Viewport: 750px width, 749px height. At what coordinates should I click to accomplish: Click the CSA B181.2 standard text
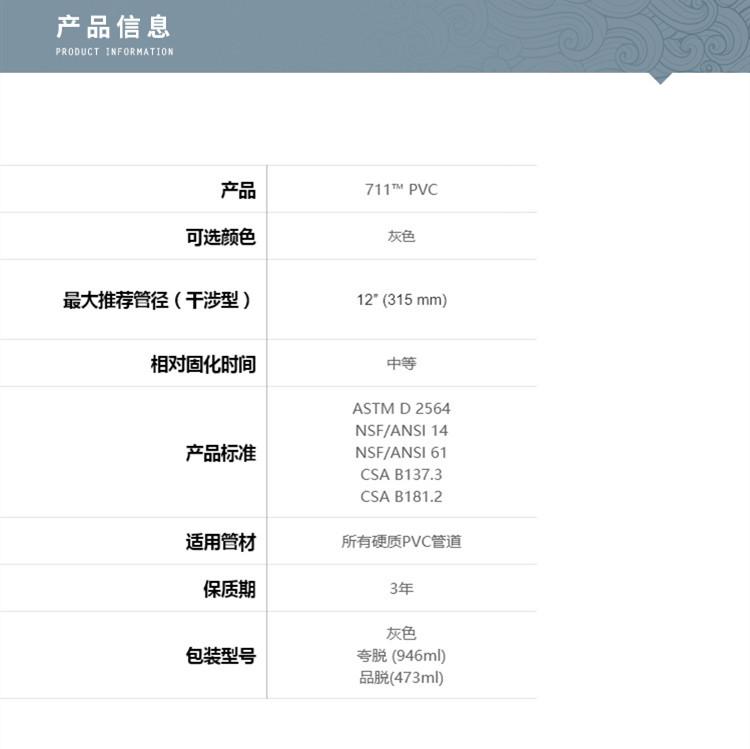pos(401,497)
